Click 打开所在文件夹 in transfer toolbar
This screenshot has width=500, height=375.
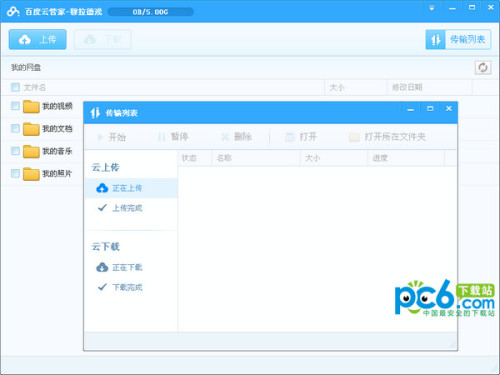point(387,137)
